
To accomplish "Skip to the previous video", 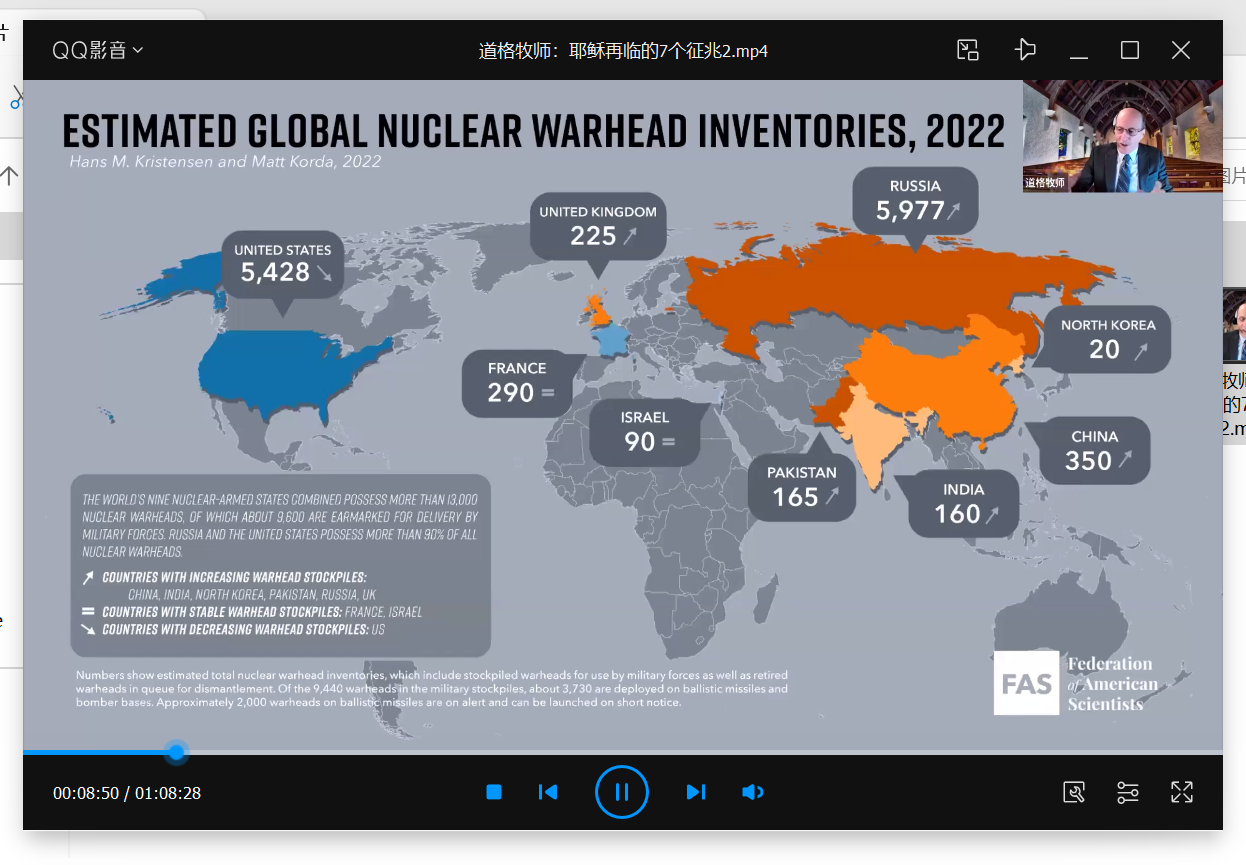I will (x=548, y=792).
